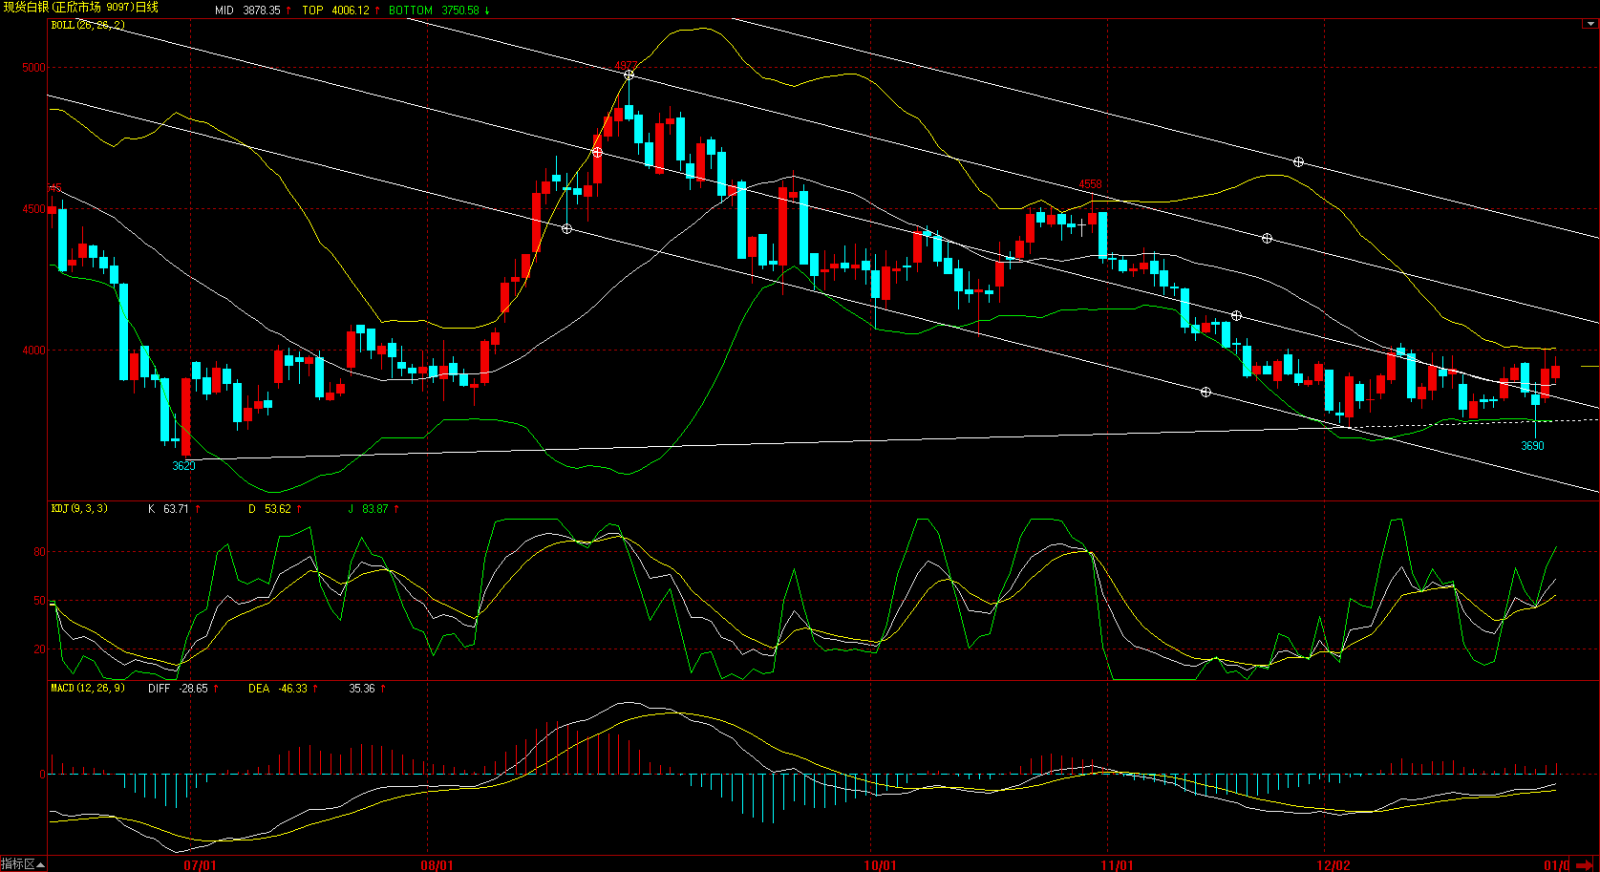Click the KDJ 80 level label

pyautogui.click(x=40, y=552)
